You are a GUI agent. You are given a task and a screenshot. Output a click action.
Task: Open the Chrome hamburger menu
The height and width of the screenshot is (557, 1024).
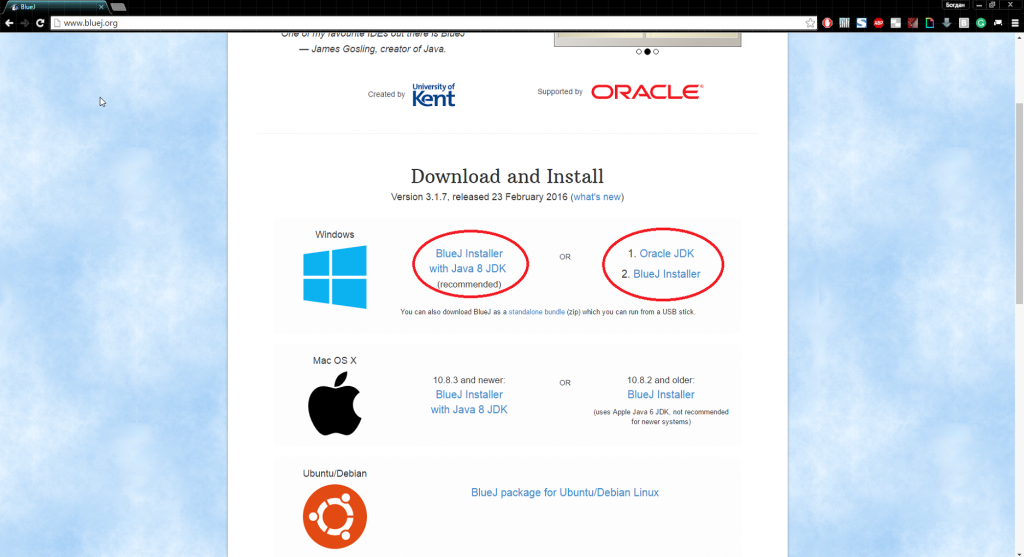pos(1015,23)
